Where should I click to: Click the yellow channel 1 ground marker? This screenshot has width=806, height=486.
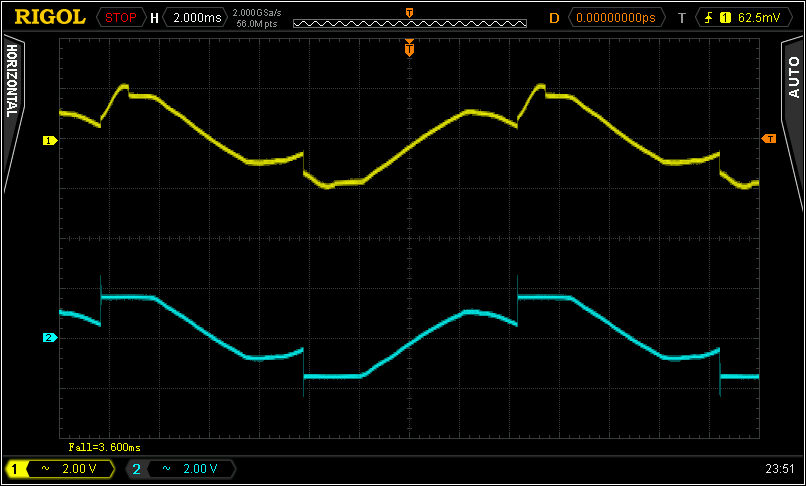pyautogui.click(x=47, y=141)
